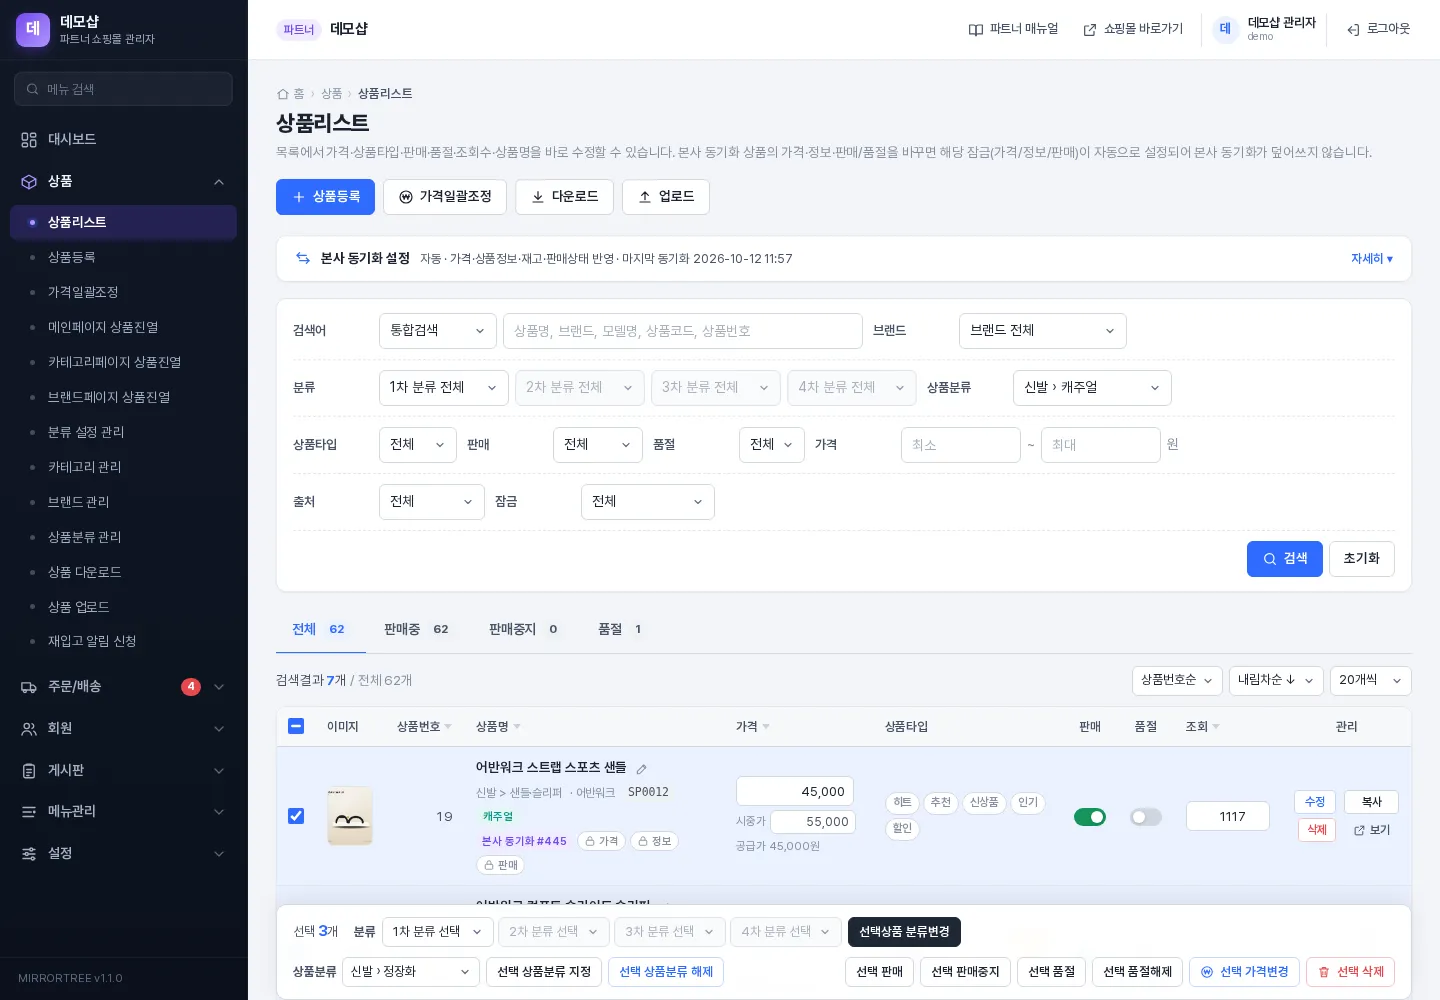1440x1000 pixels.
Task: Click the 가격 lock badge on product 19
Action: point(601,841)
